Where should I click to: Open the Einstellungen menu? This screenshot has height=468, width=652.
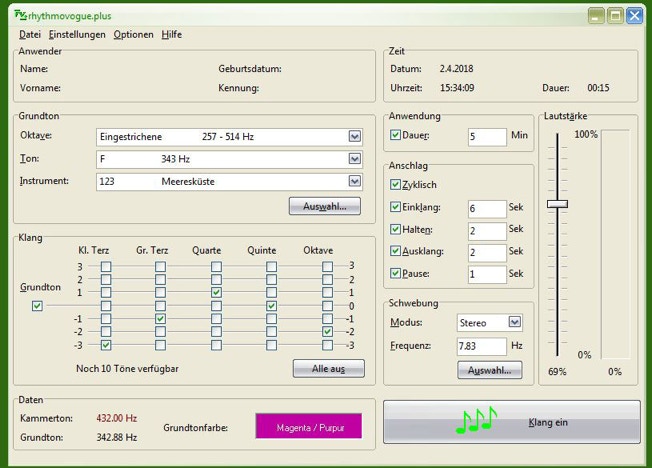click(x=77, y=35)
